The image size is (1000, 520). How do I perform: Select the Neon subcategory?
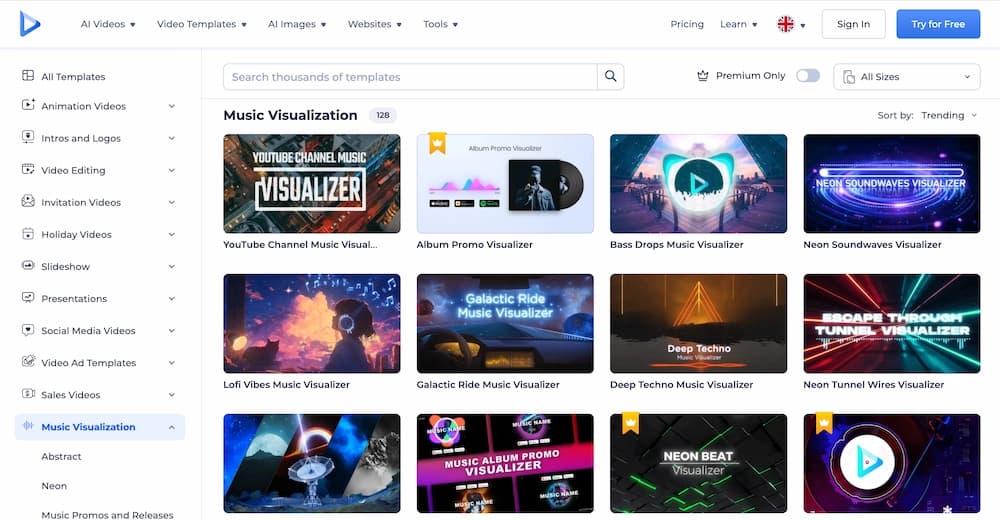(54, 486)
